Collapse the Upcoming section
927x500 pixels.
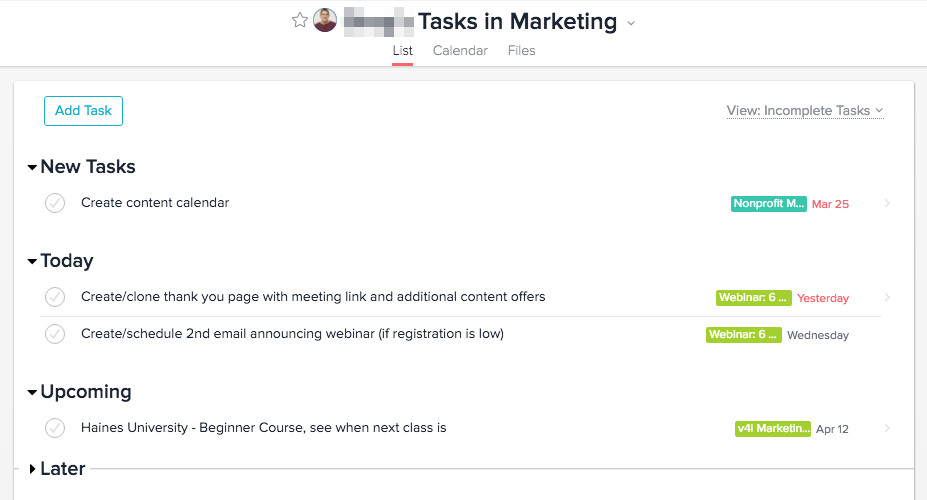(x=33, y=393)
